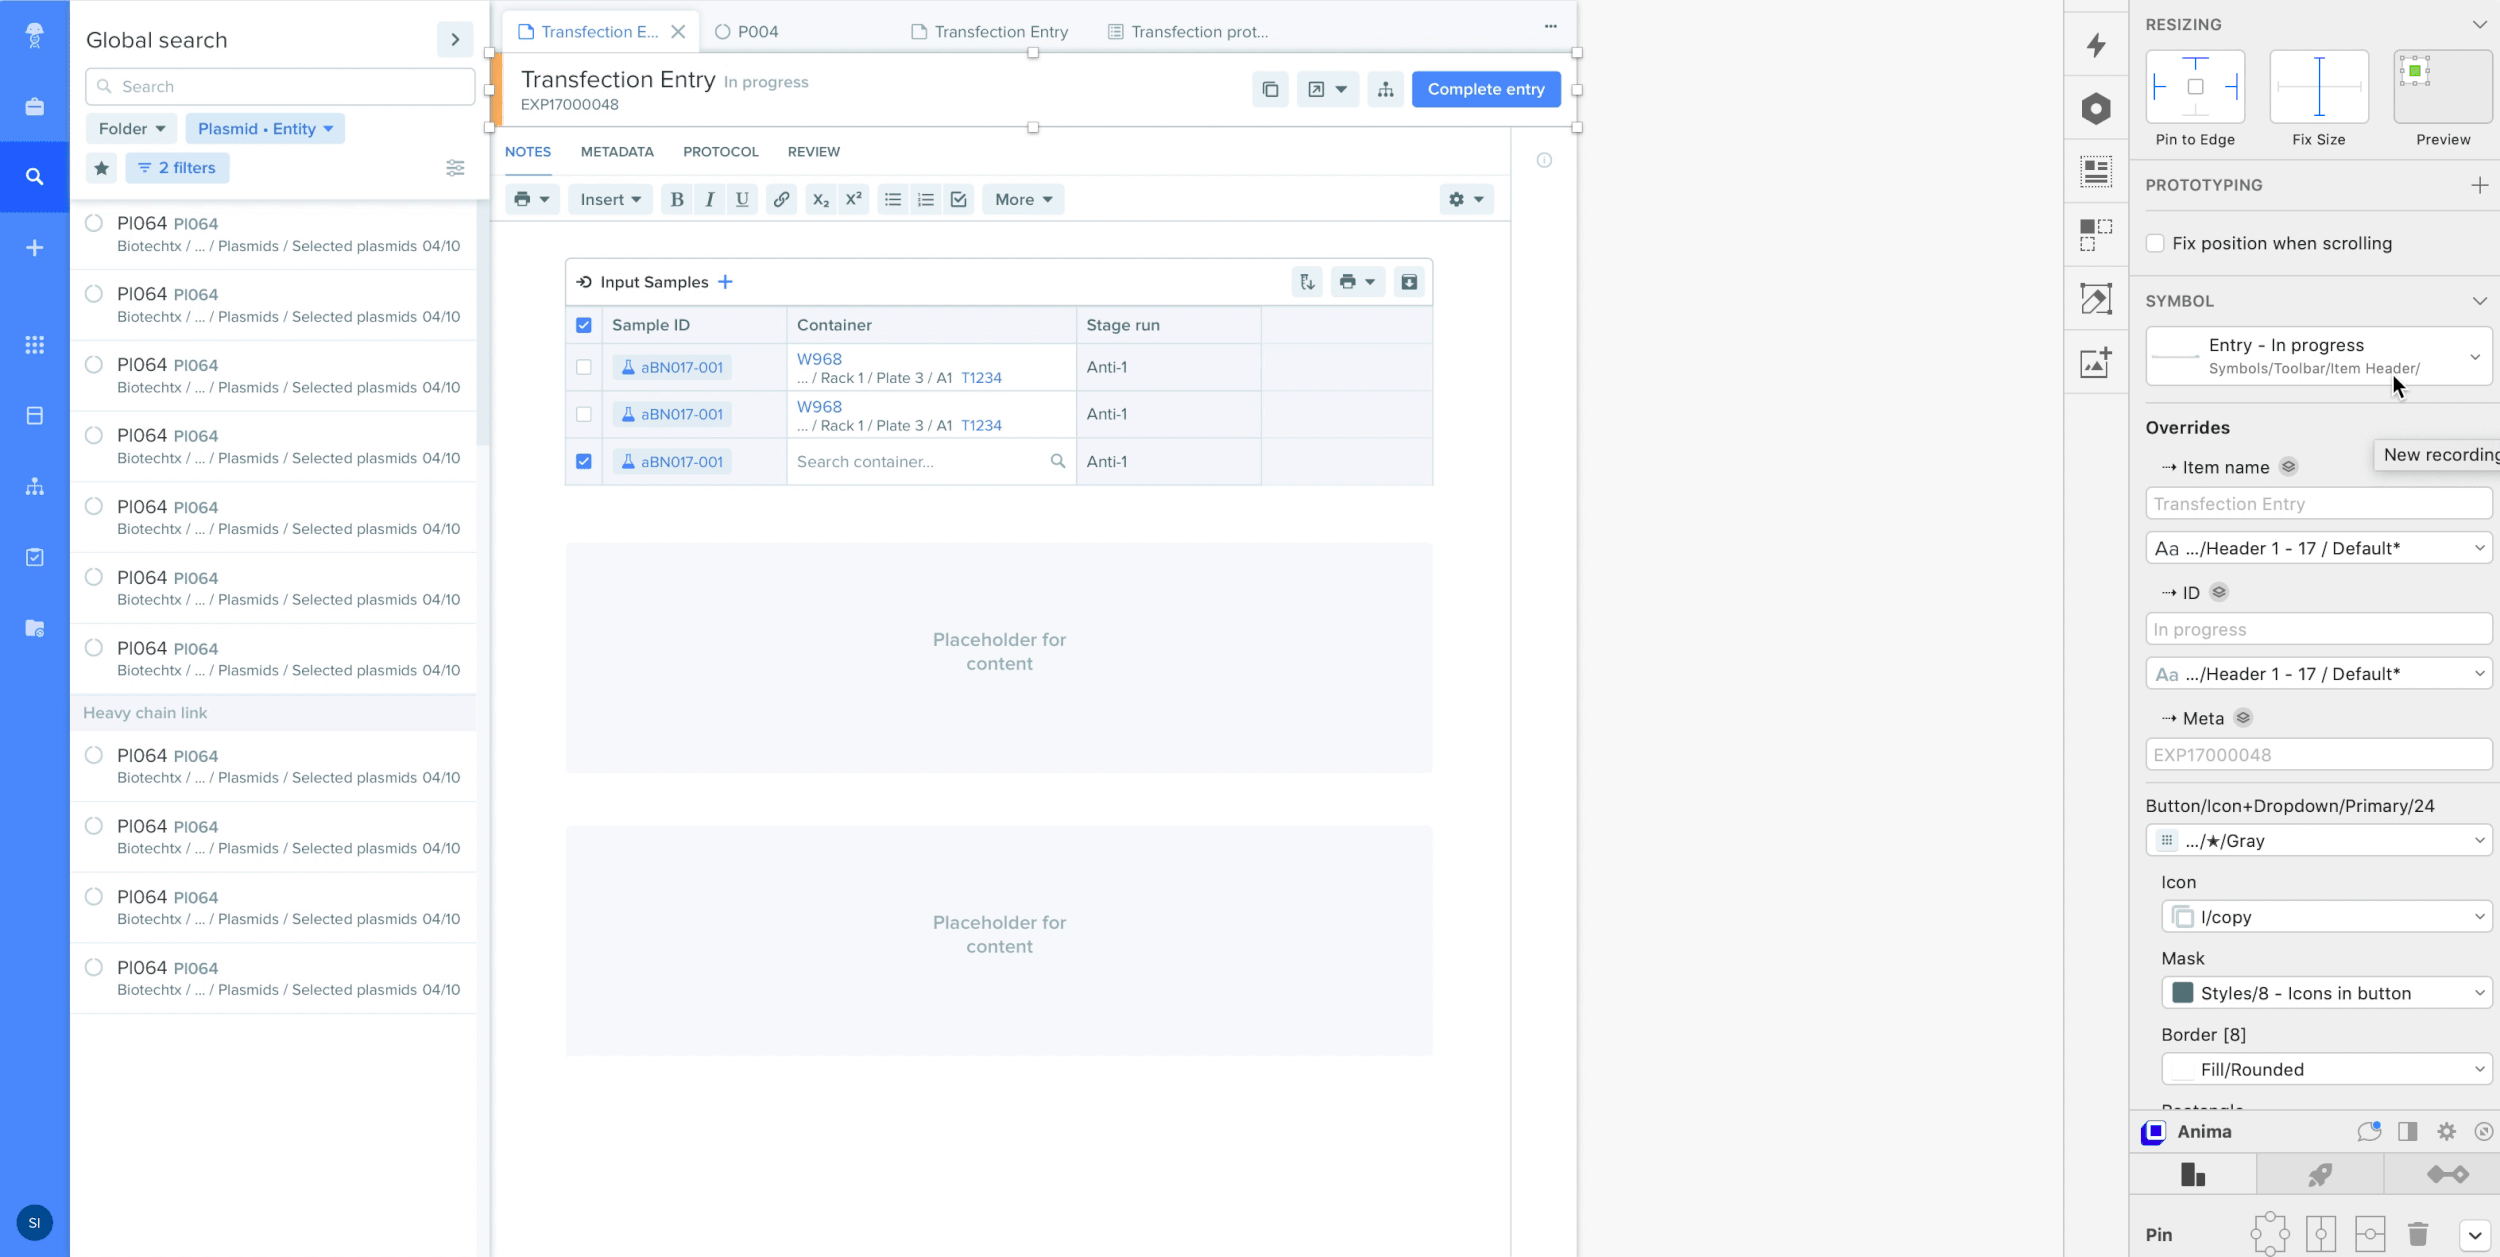
Task: Click the favorites star filter icon
Action: click(x=101, y=168)
